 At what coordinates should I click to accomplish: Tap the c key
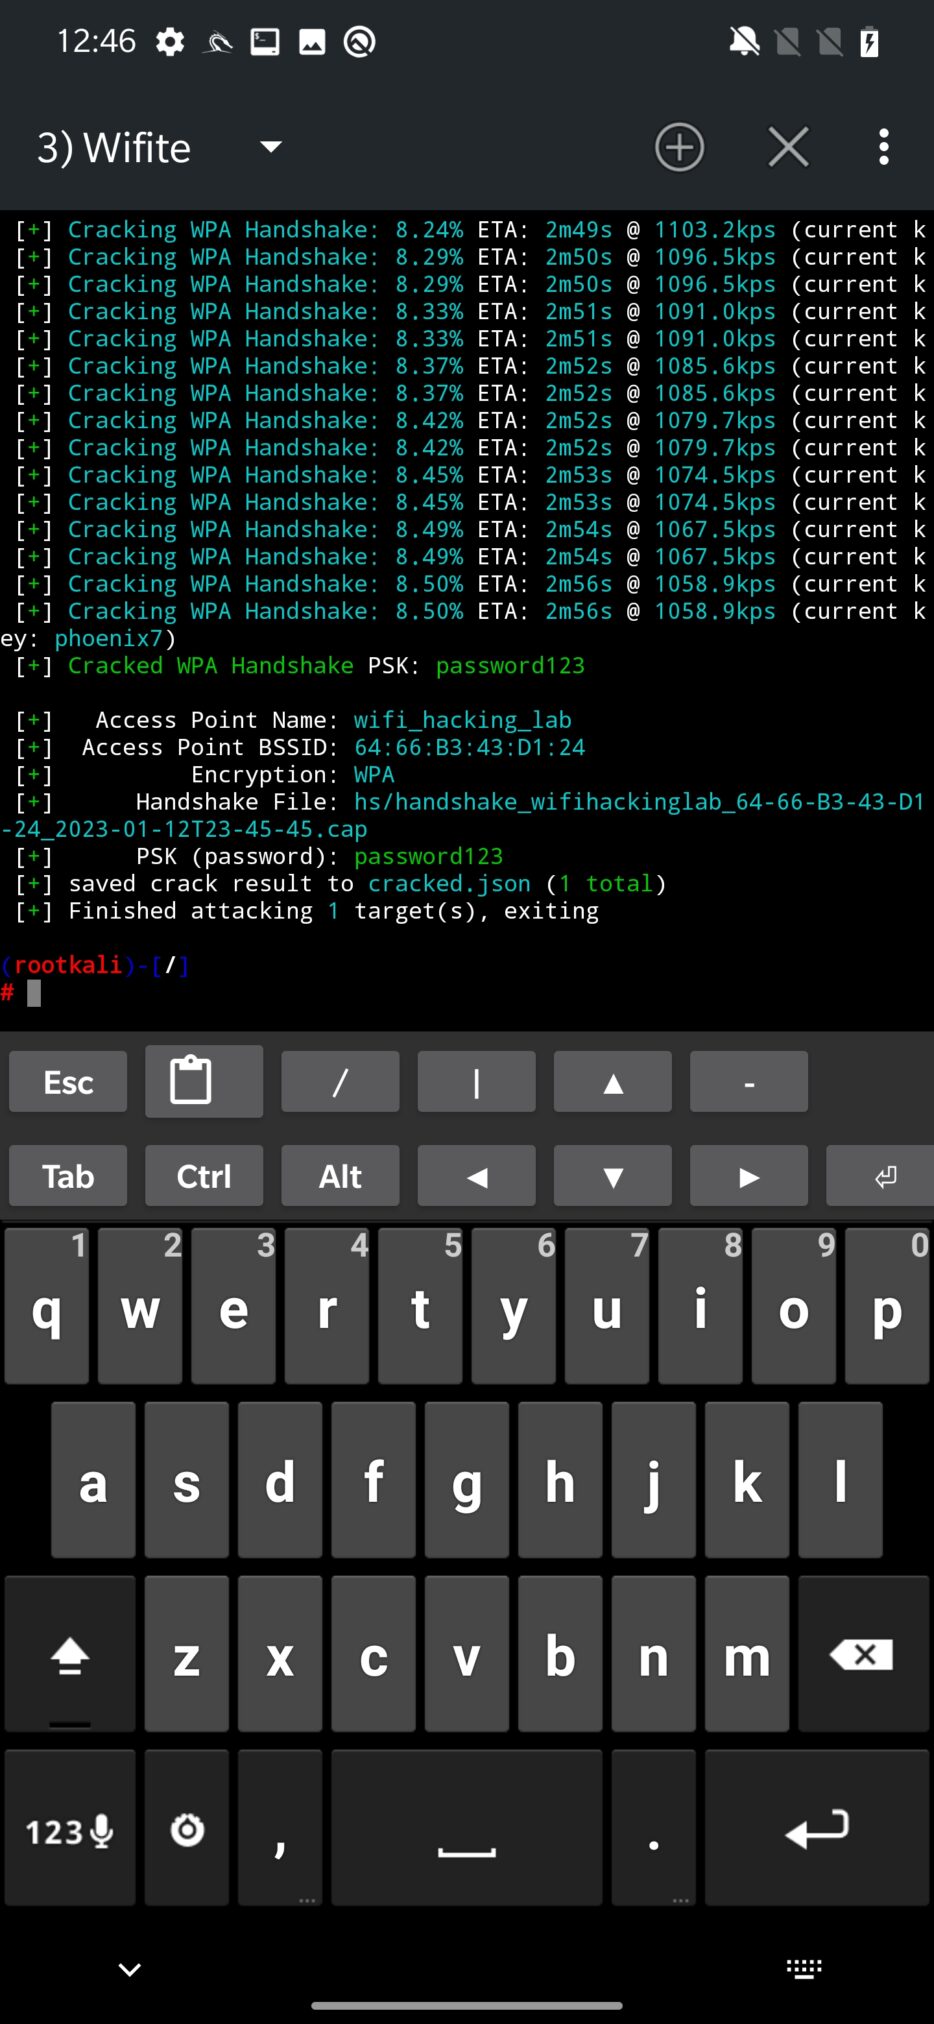pyautogui.click(x=373, y=1654)
